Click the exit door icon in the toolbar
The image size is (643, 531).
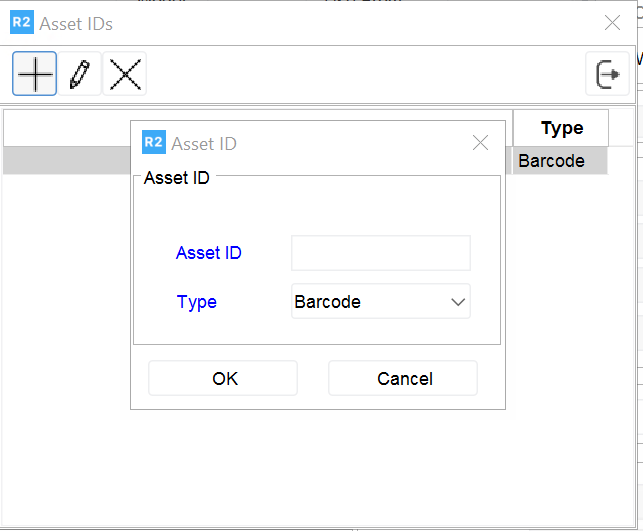607,75
